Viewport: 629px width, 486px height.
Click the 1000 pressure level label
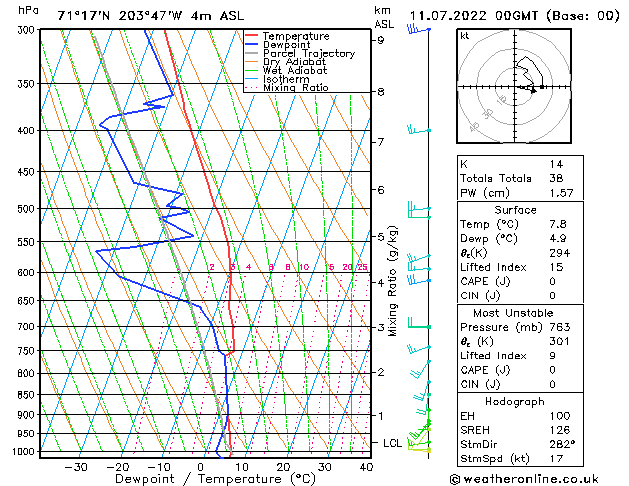pos(24,452)
